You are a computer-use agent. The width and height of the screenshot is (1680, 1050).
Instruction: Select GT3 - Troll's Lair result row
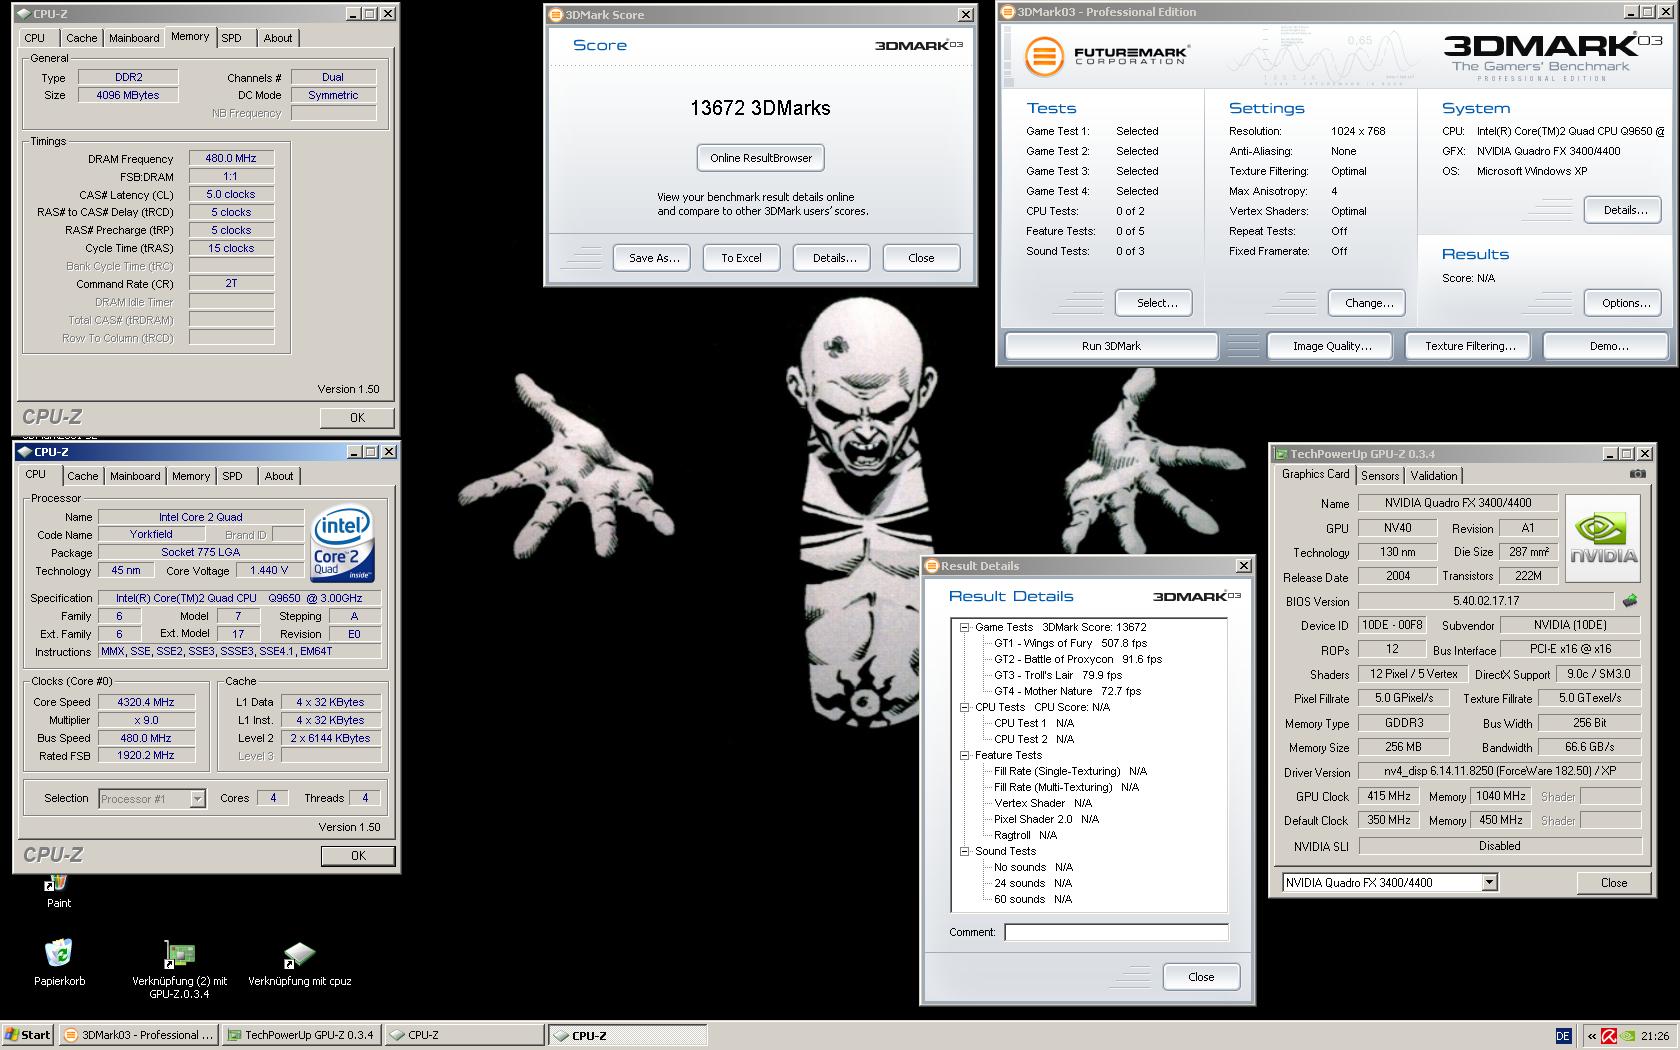(x=1058, y=675)
